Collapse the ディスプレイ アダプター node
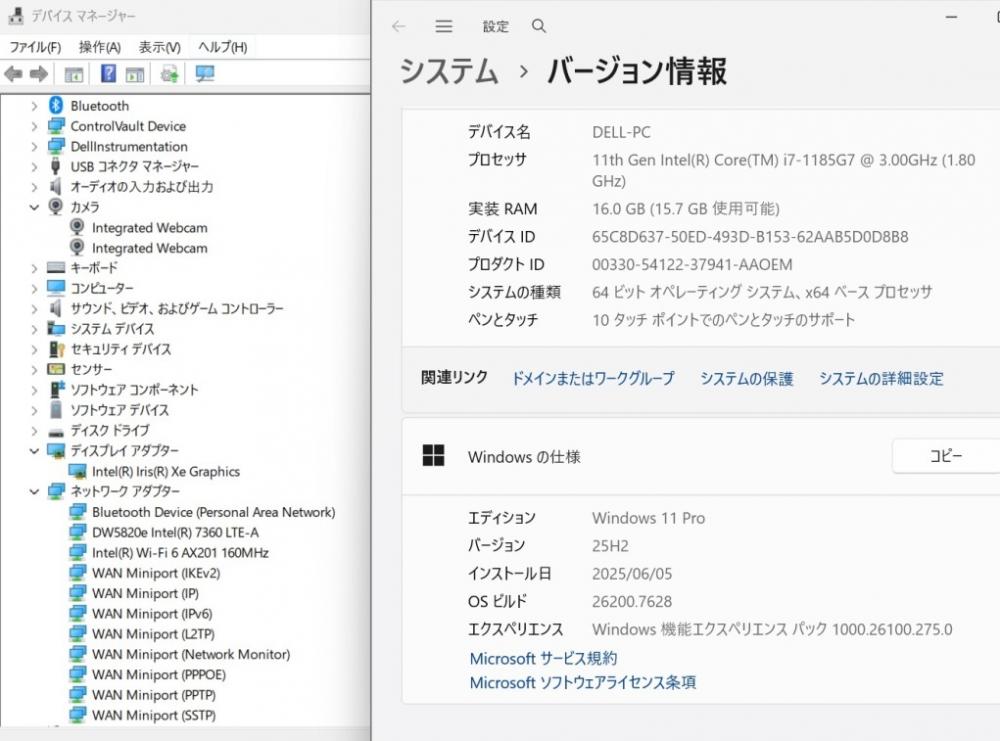The height and width of the screenshot is (741, 1000). (34, 451)
